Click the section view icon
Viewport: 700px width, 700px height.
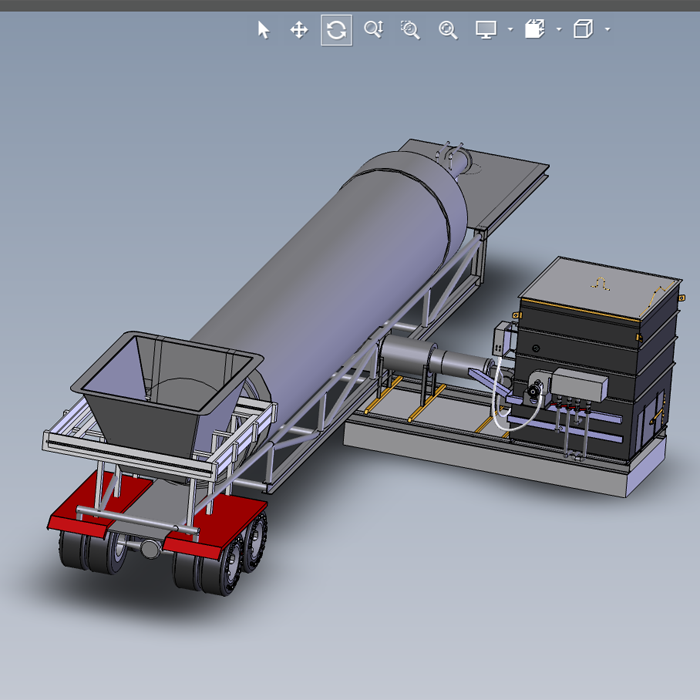click(x=535, y=29)
